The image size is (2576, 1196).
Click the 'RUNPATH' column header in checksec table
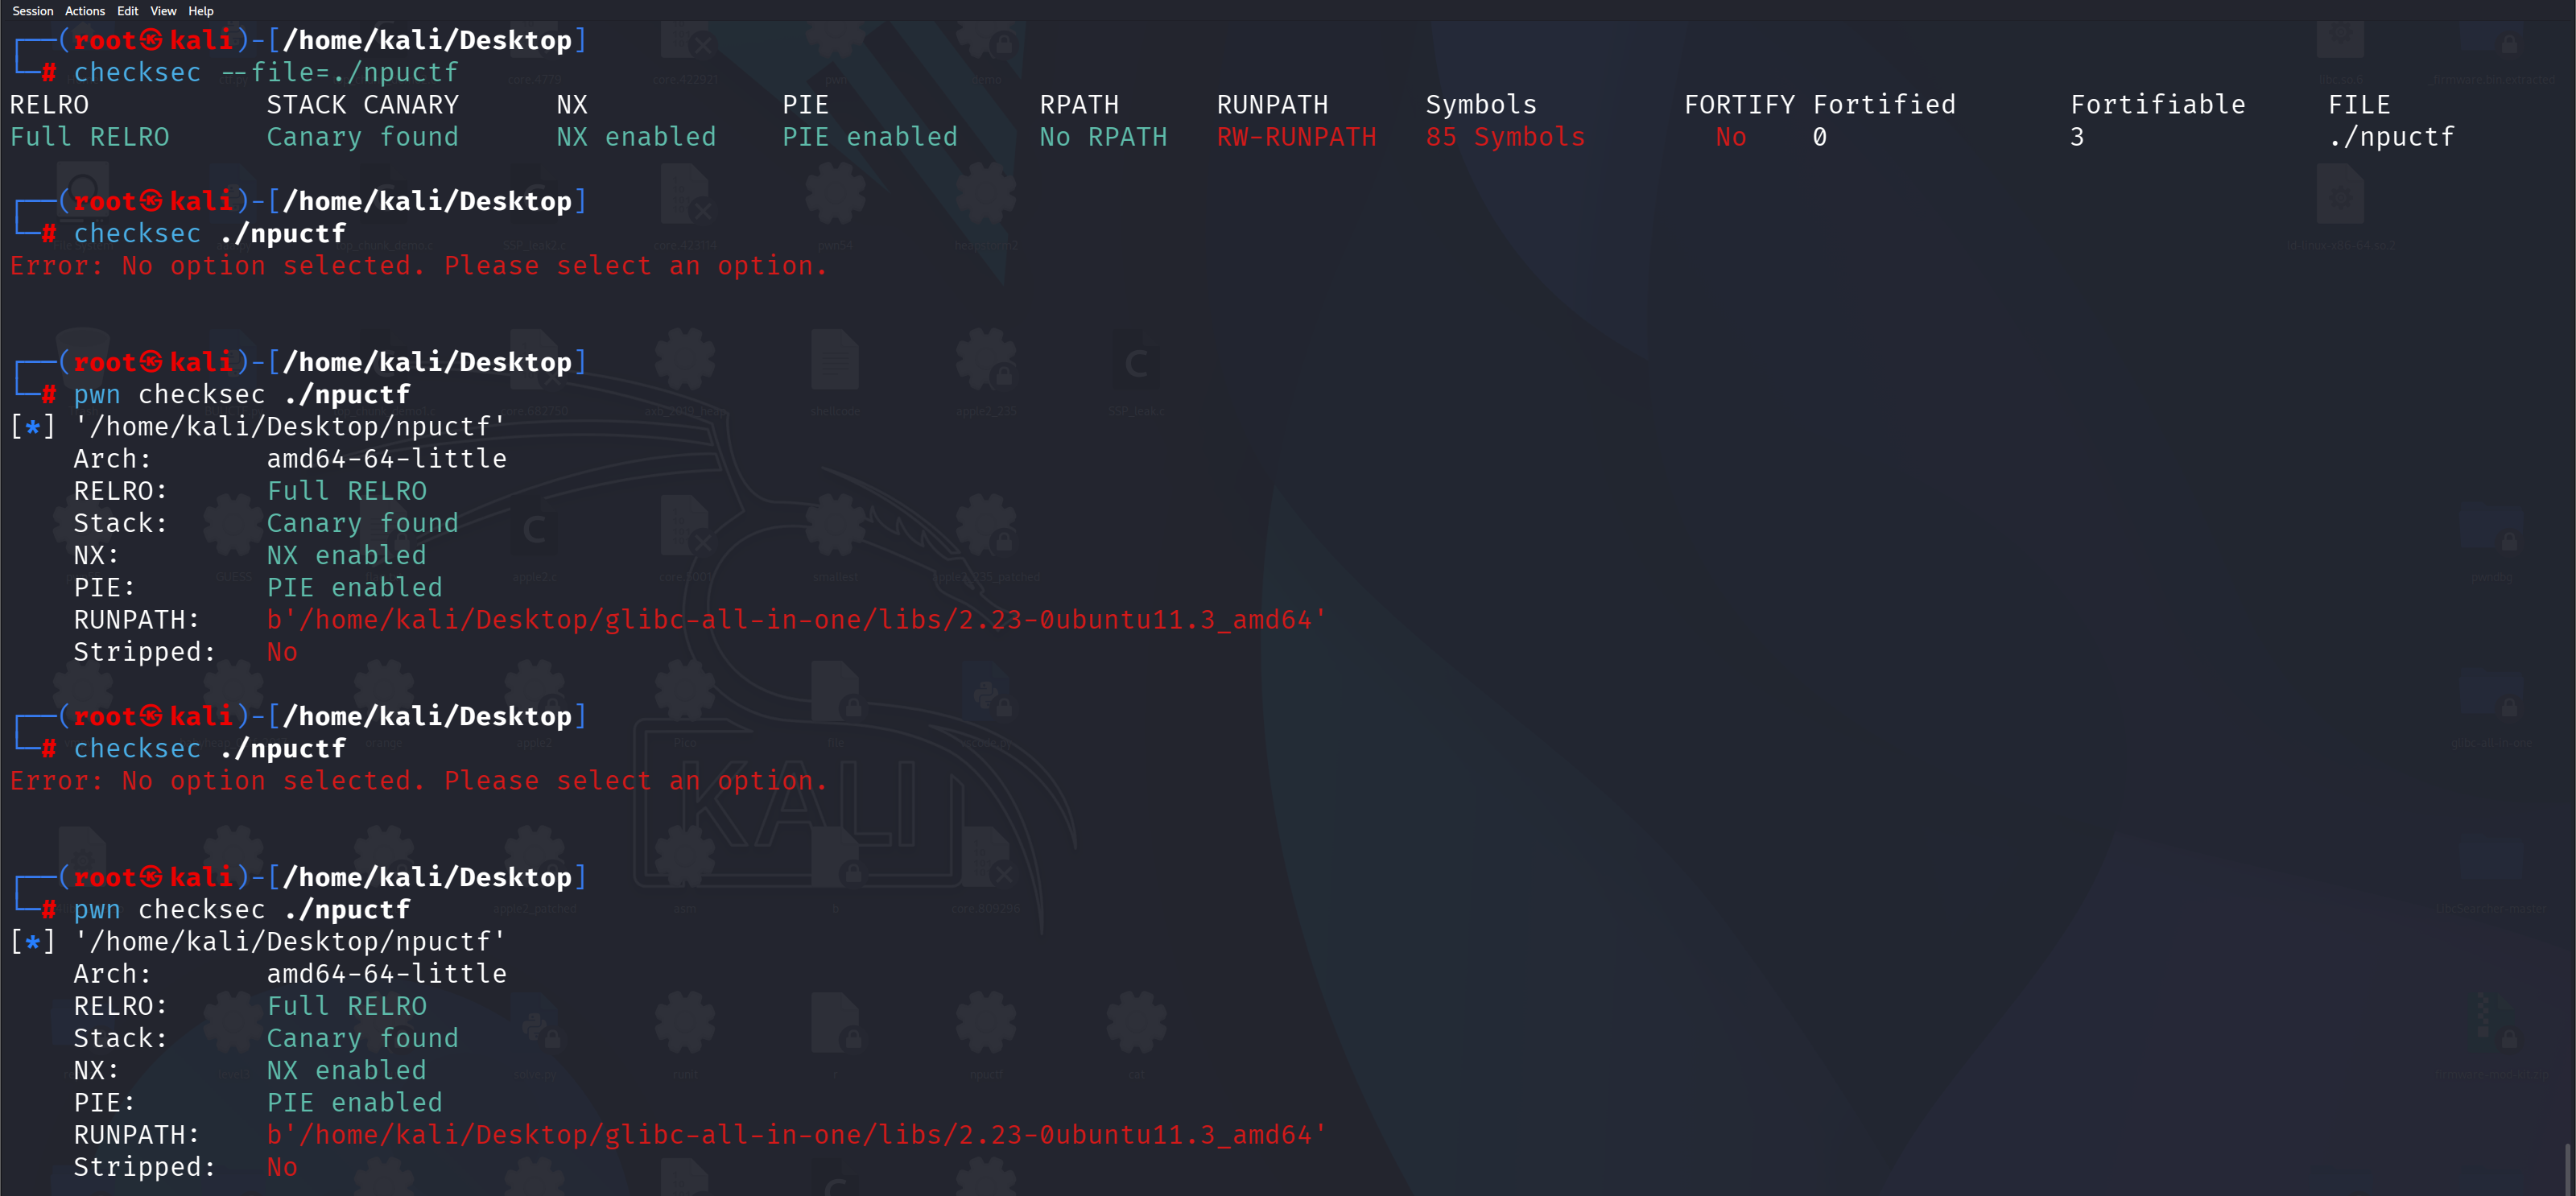pos(1272,105)
